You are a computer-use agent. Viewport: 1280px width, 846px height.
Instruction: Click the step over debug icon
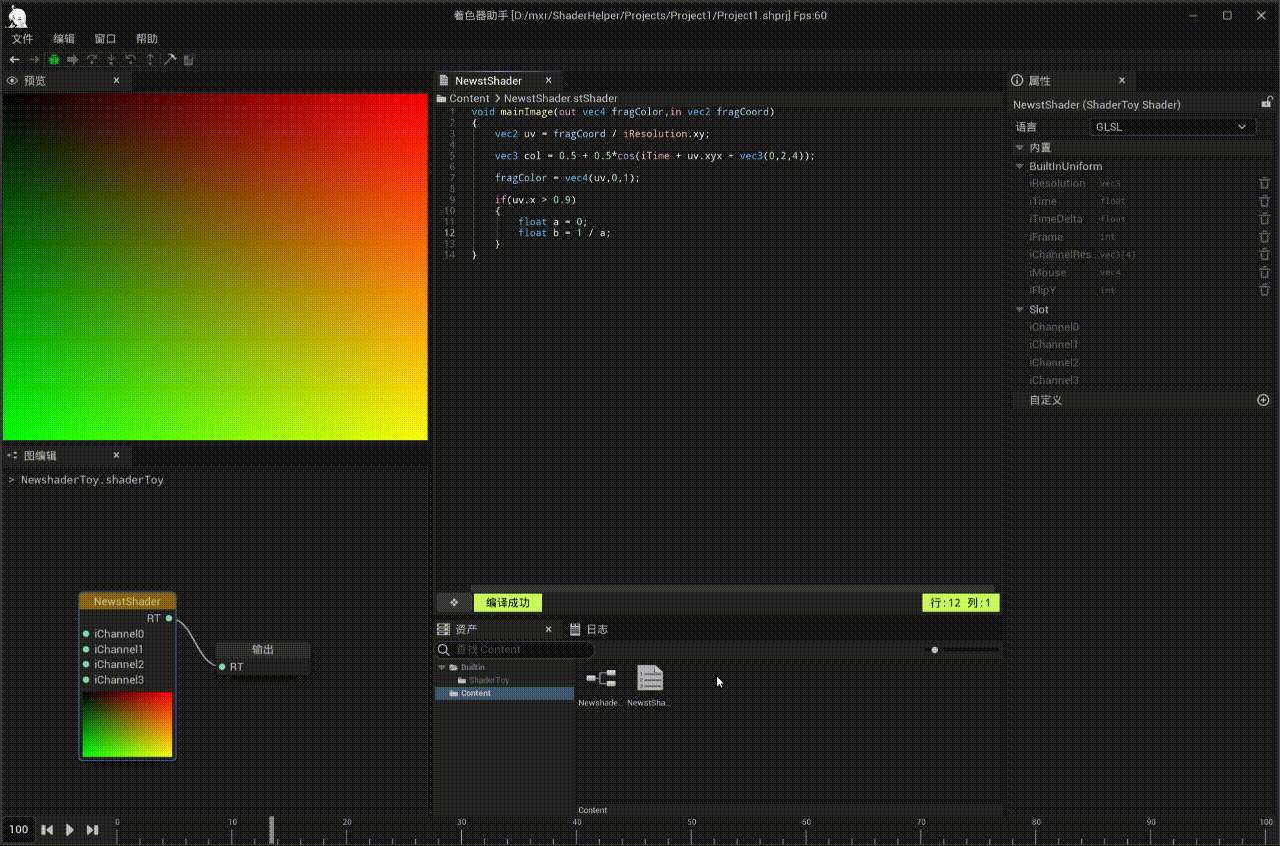click(92, 60)
